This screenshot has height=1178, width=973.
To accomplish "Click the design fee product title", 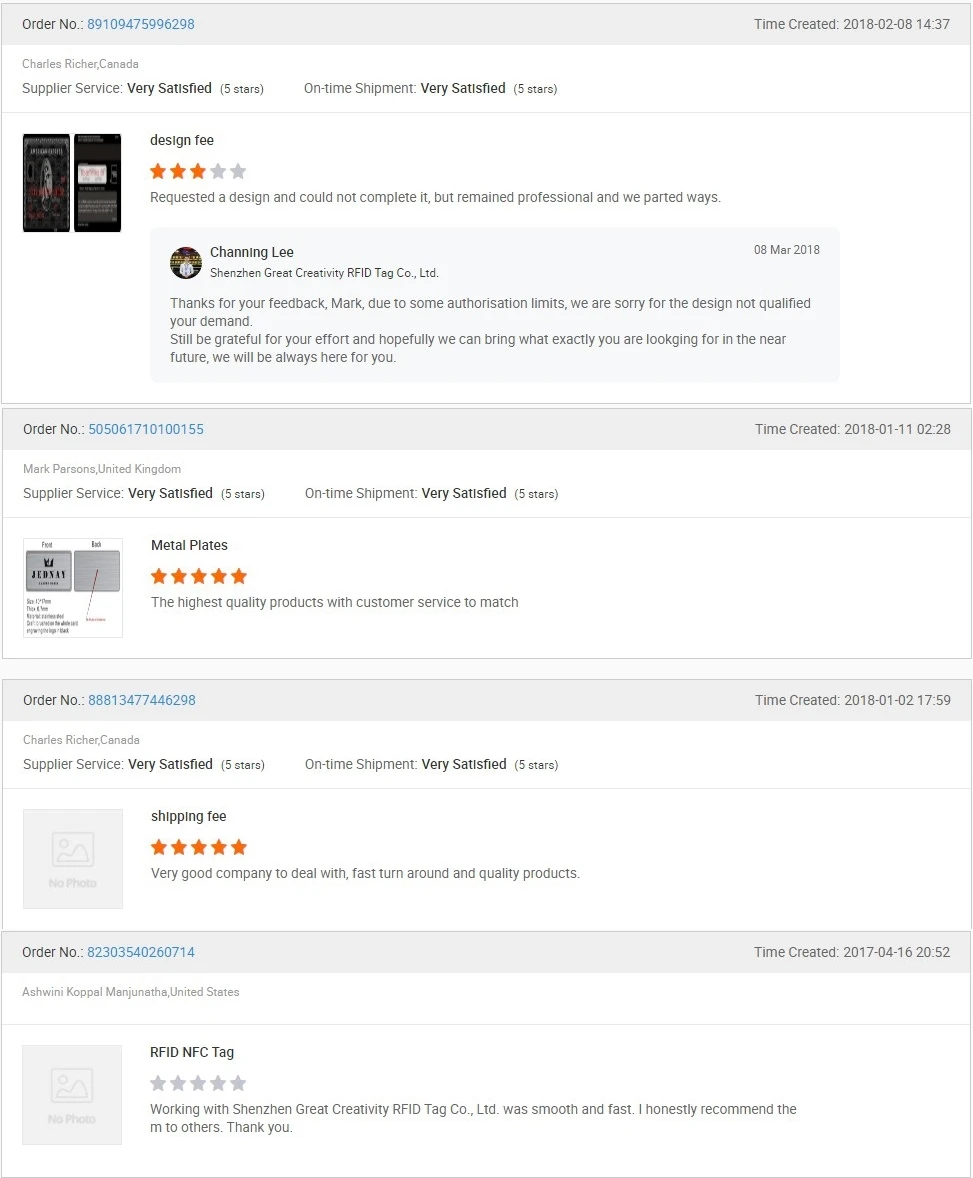I will (182, 140).
